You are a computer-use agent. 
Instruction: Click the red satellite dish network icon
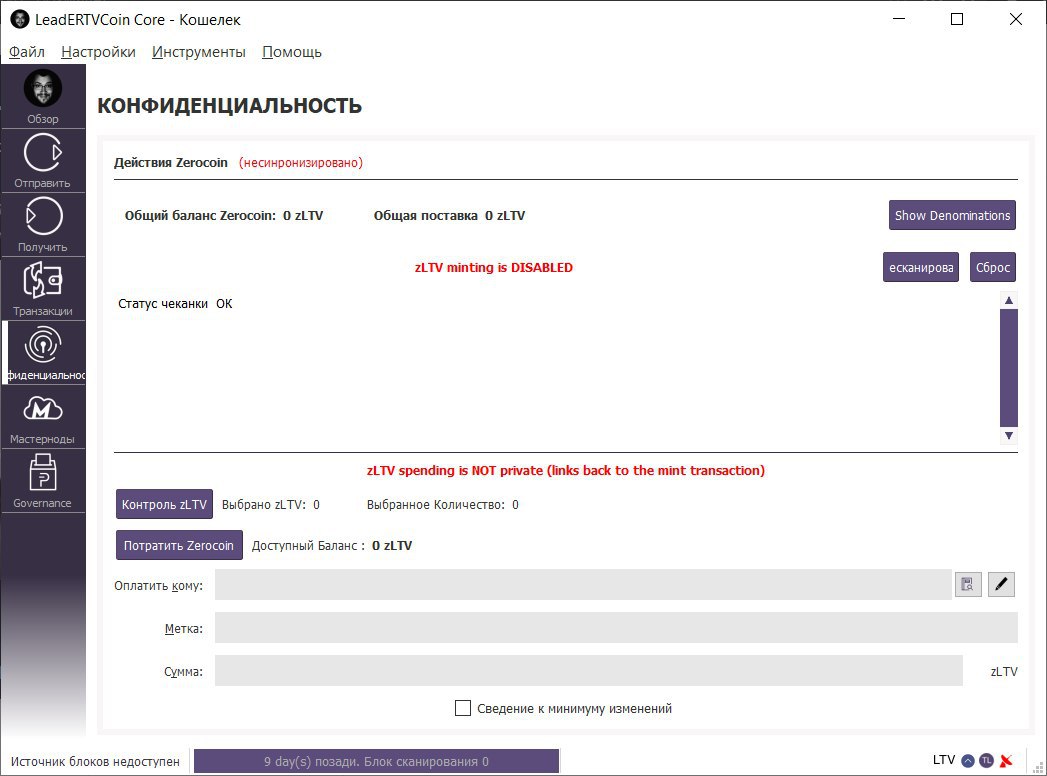(x=1006, y=761)
